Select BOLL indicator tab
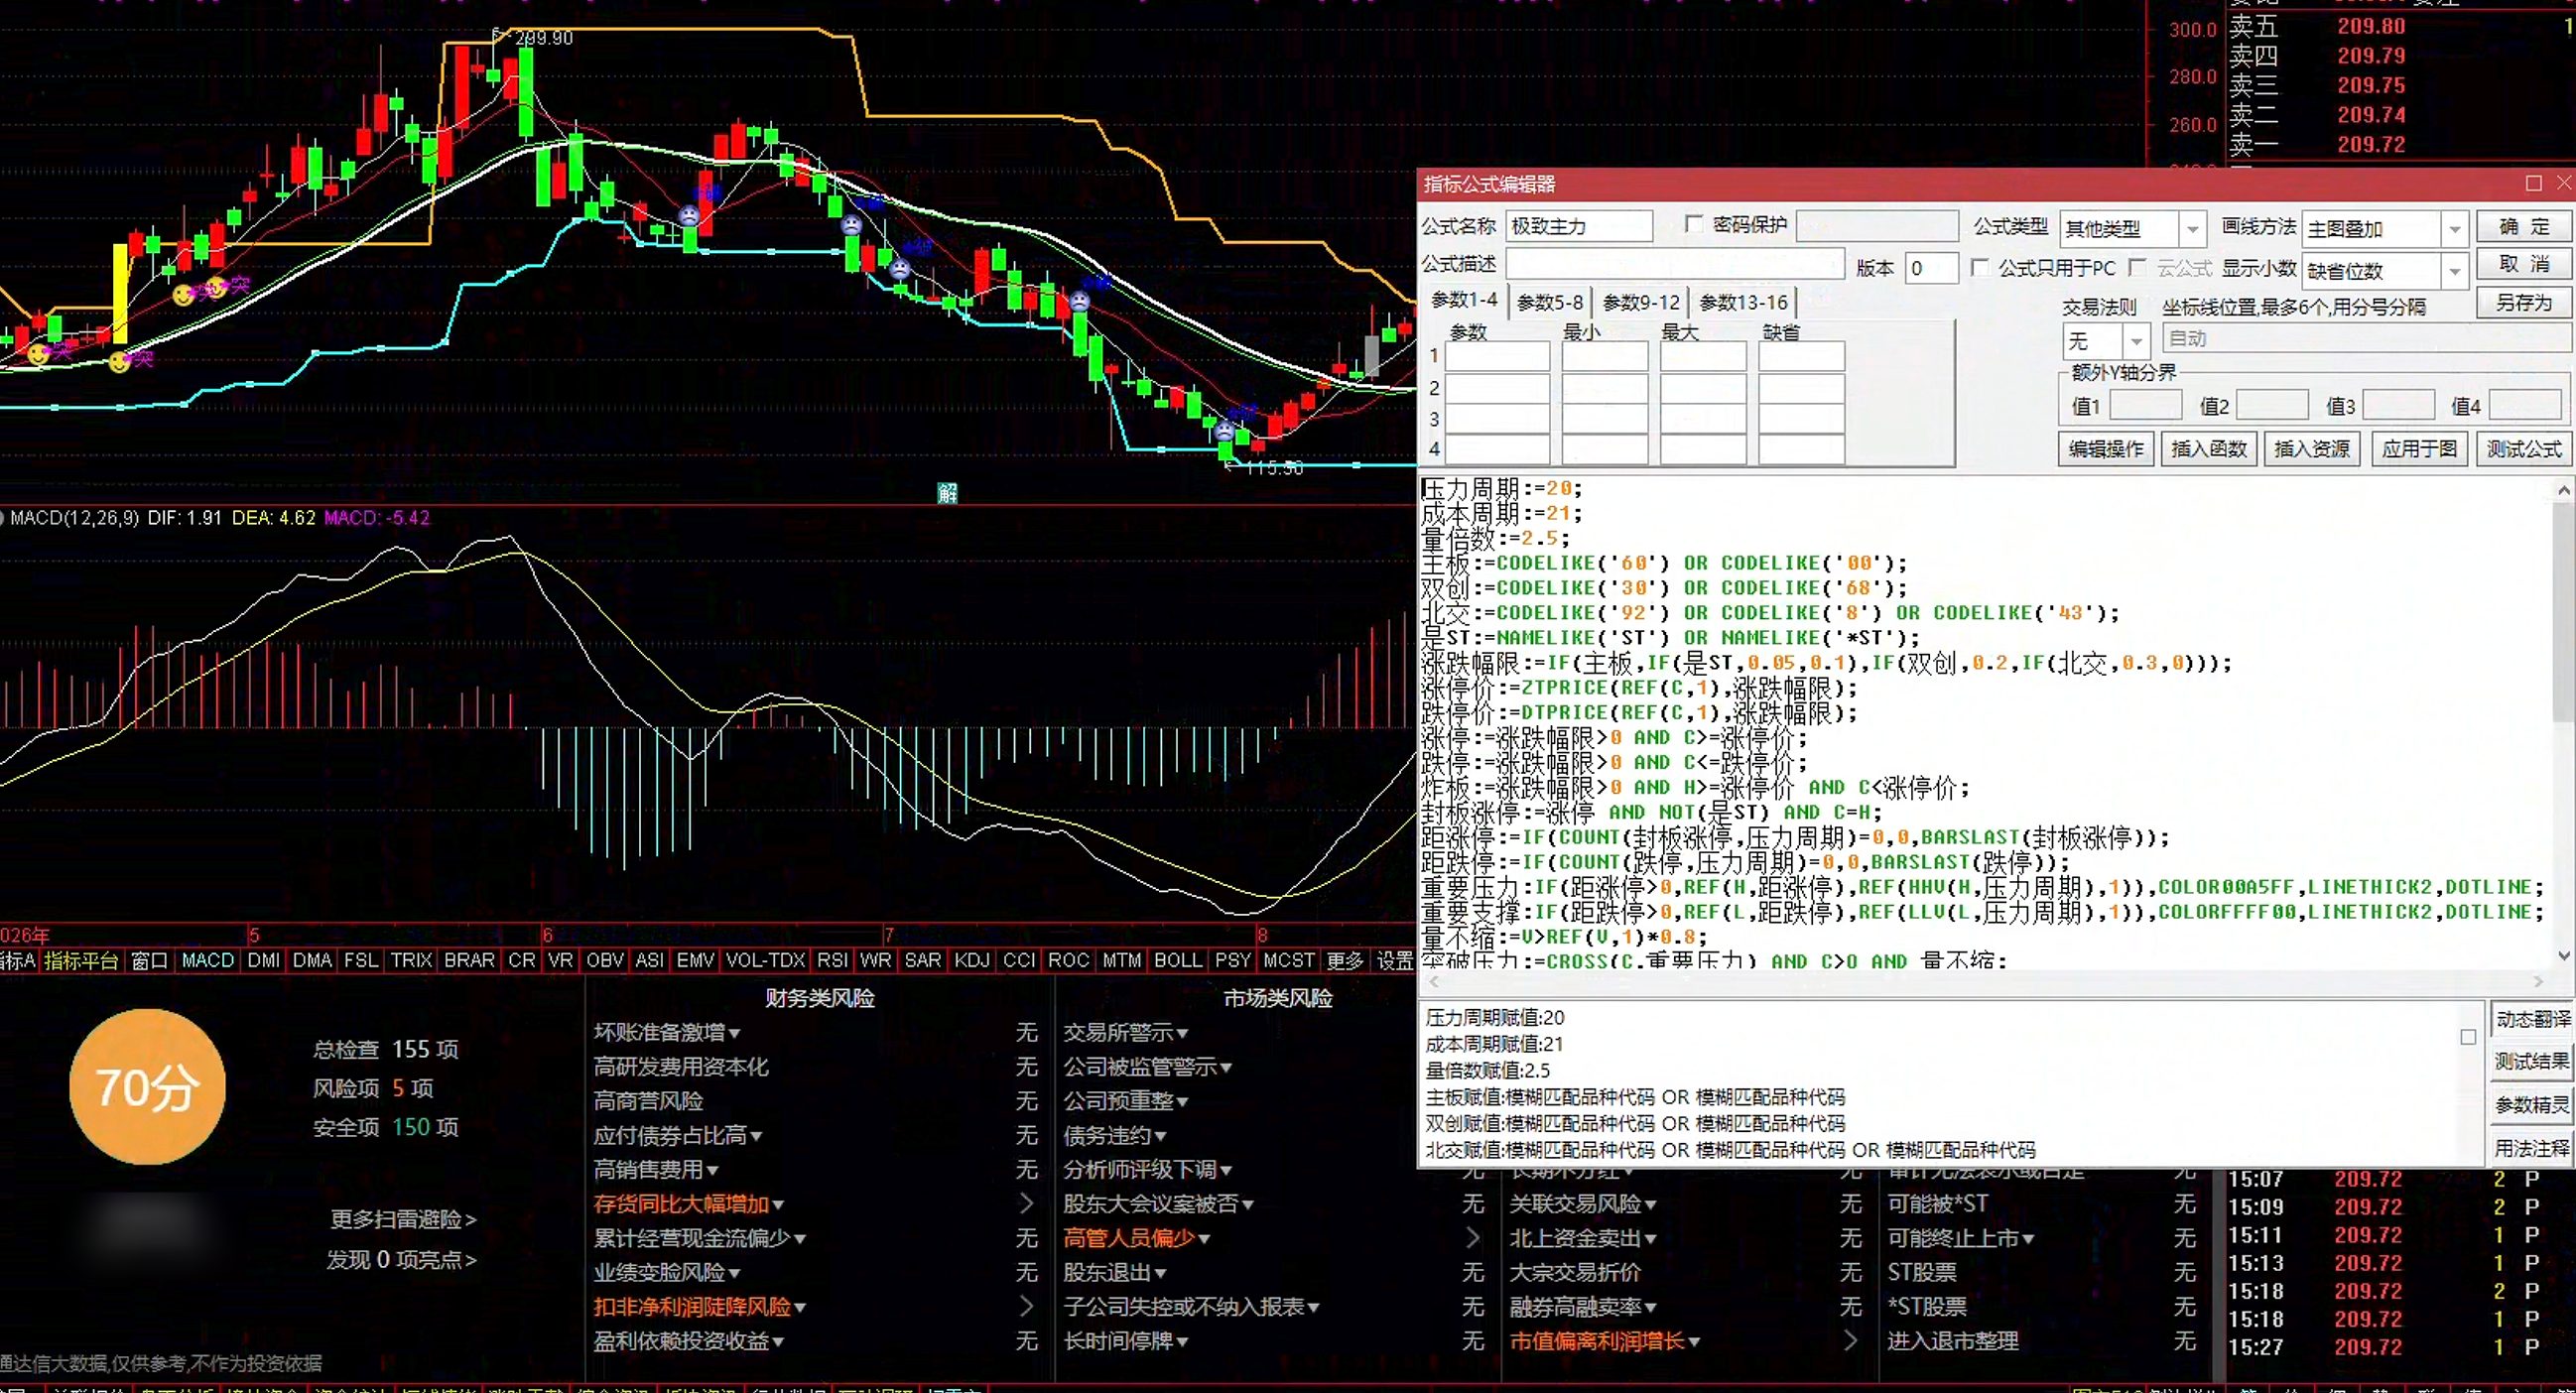 pos(1178,960)
